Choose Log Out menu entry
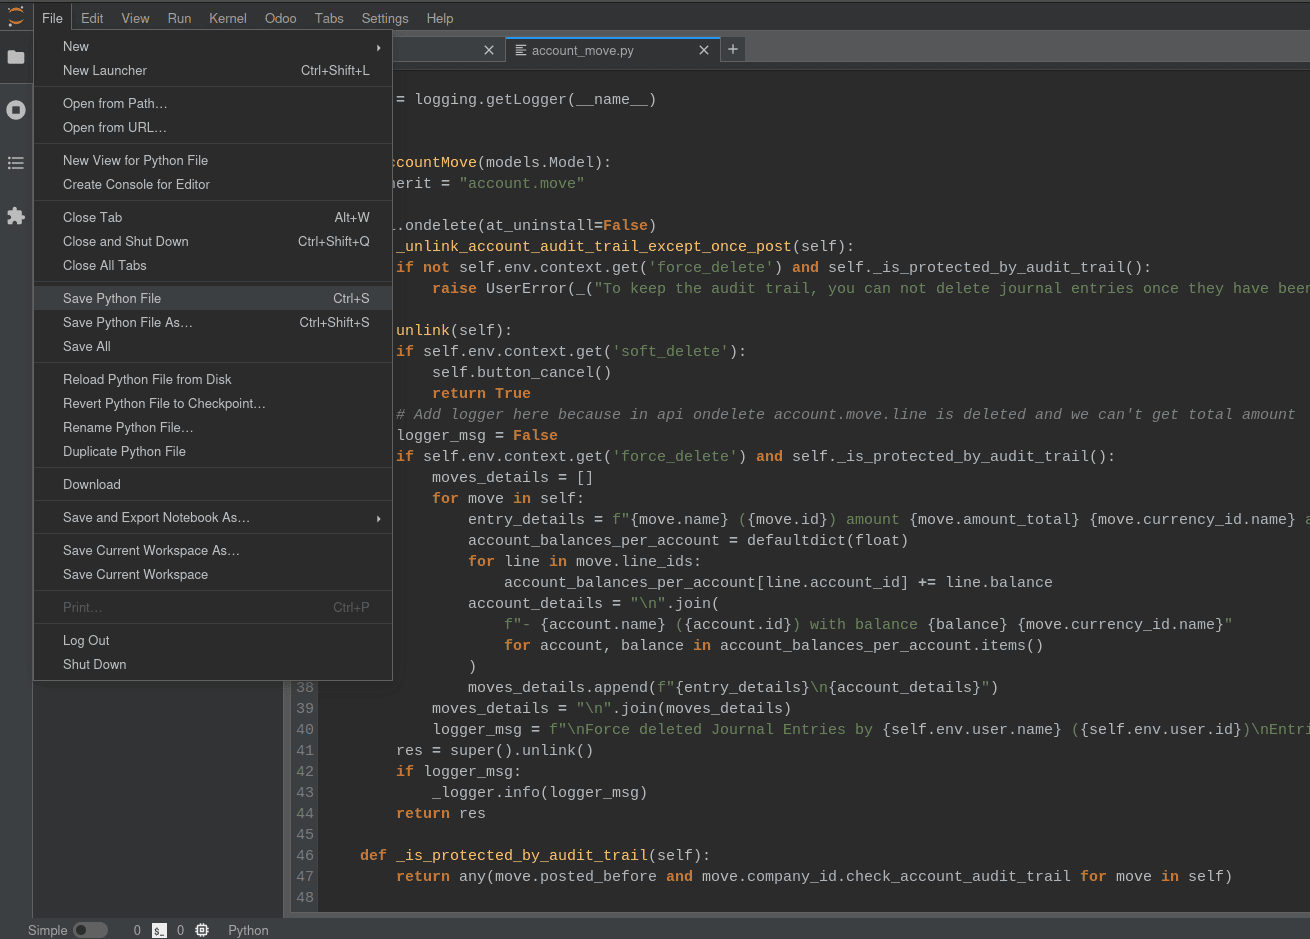The image size is (1310, 939). coord(213,641)
